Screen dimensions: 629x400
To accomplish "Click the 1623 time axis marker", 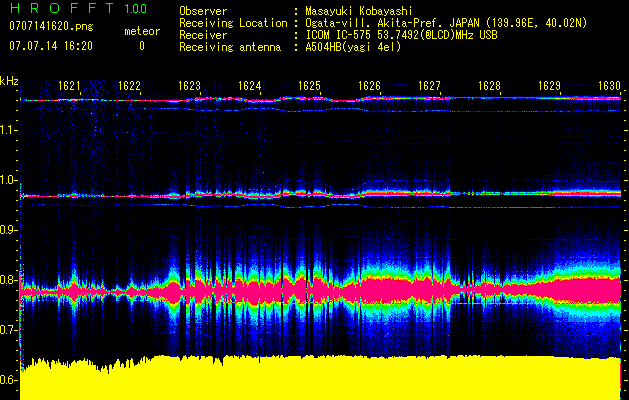I will [189, 86].
